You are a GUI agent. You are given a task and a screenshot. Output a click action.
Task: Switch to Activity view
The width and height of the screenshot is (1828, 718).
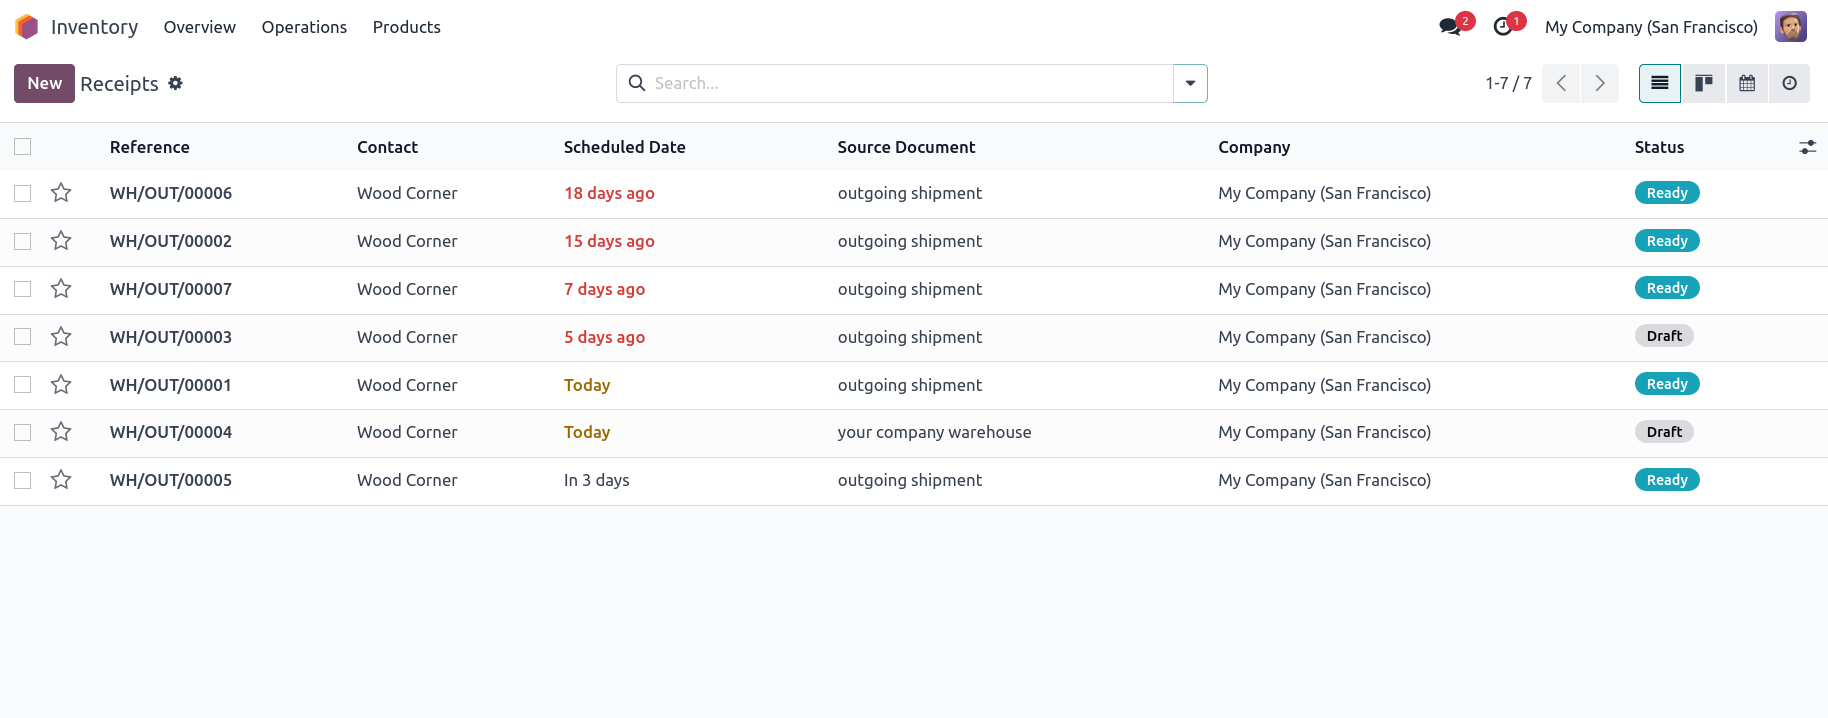(x=1789, y=83)
